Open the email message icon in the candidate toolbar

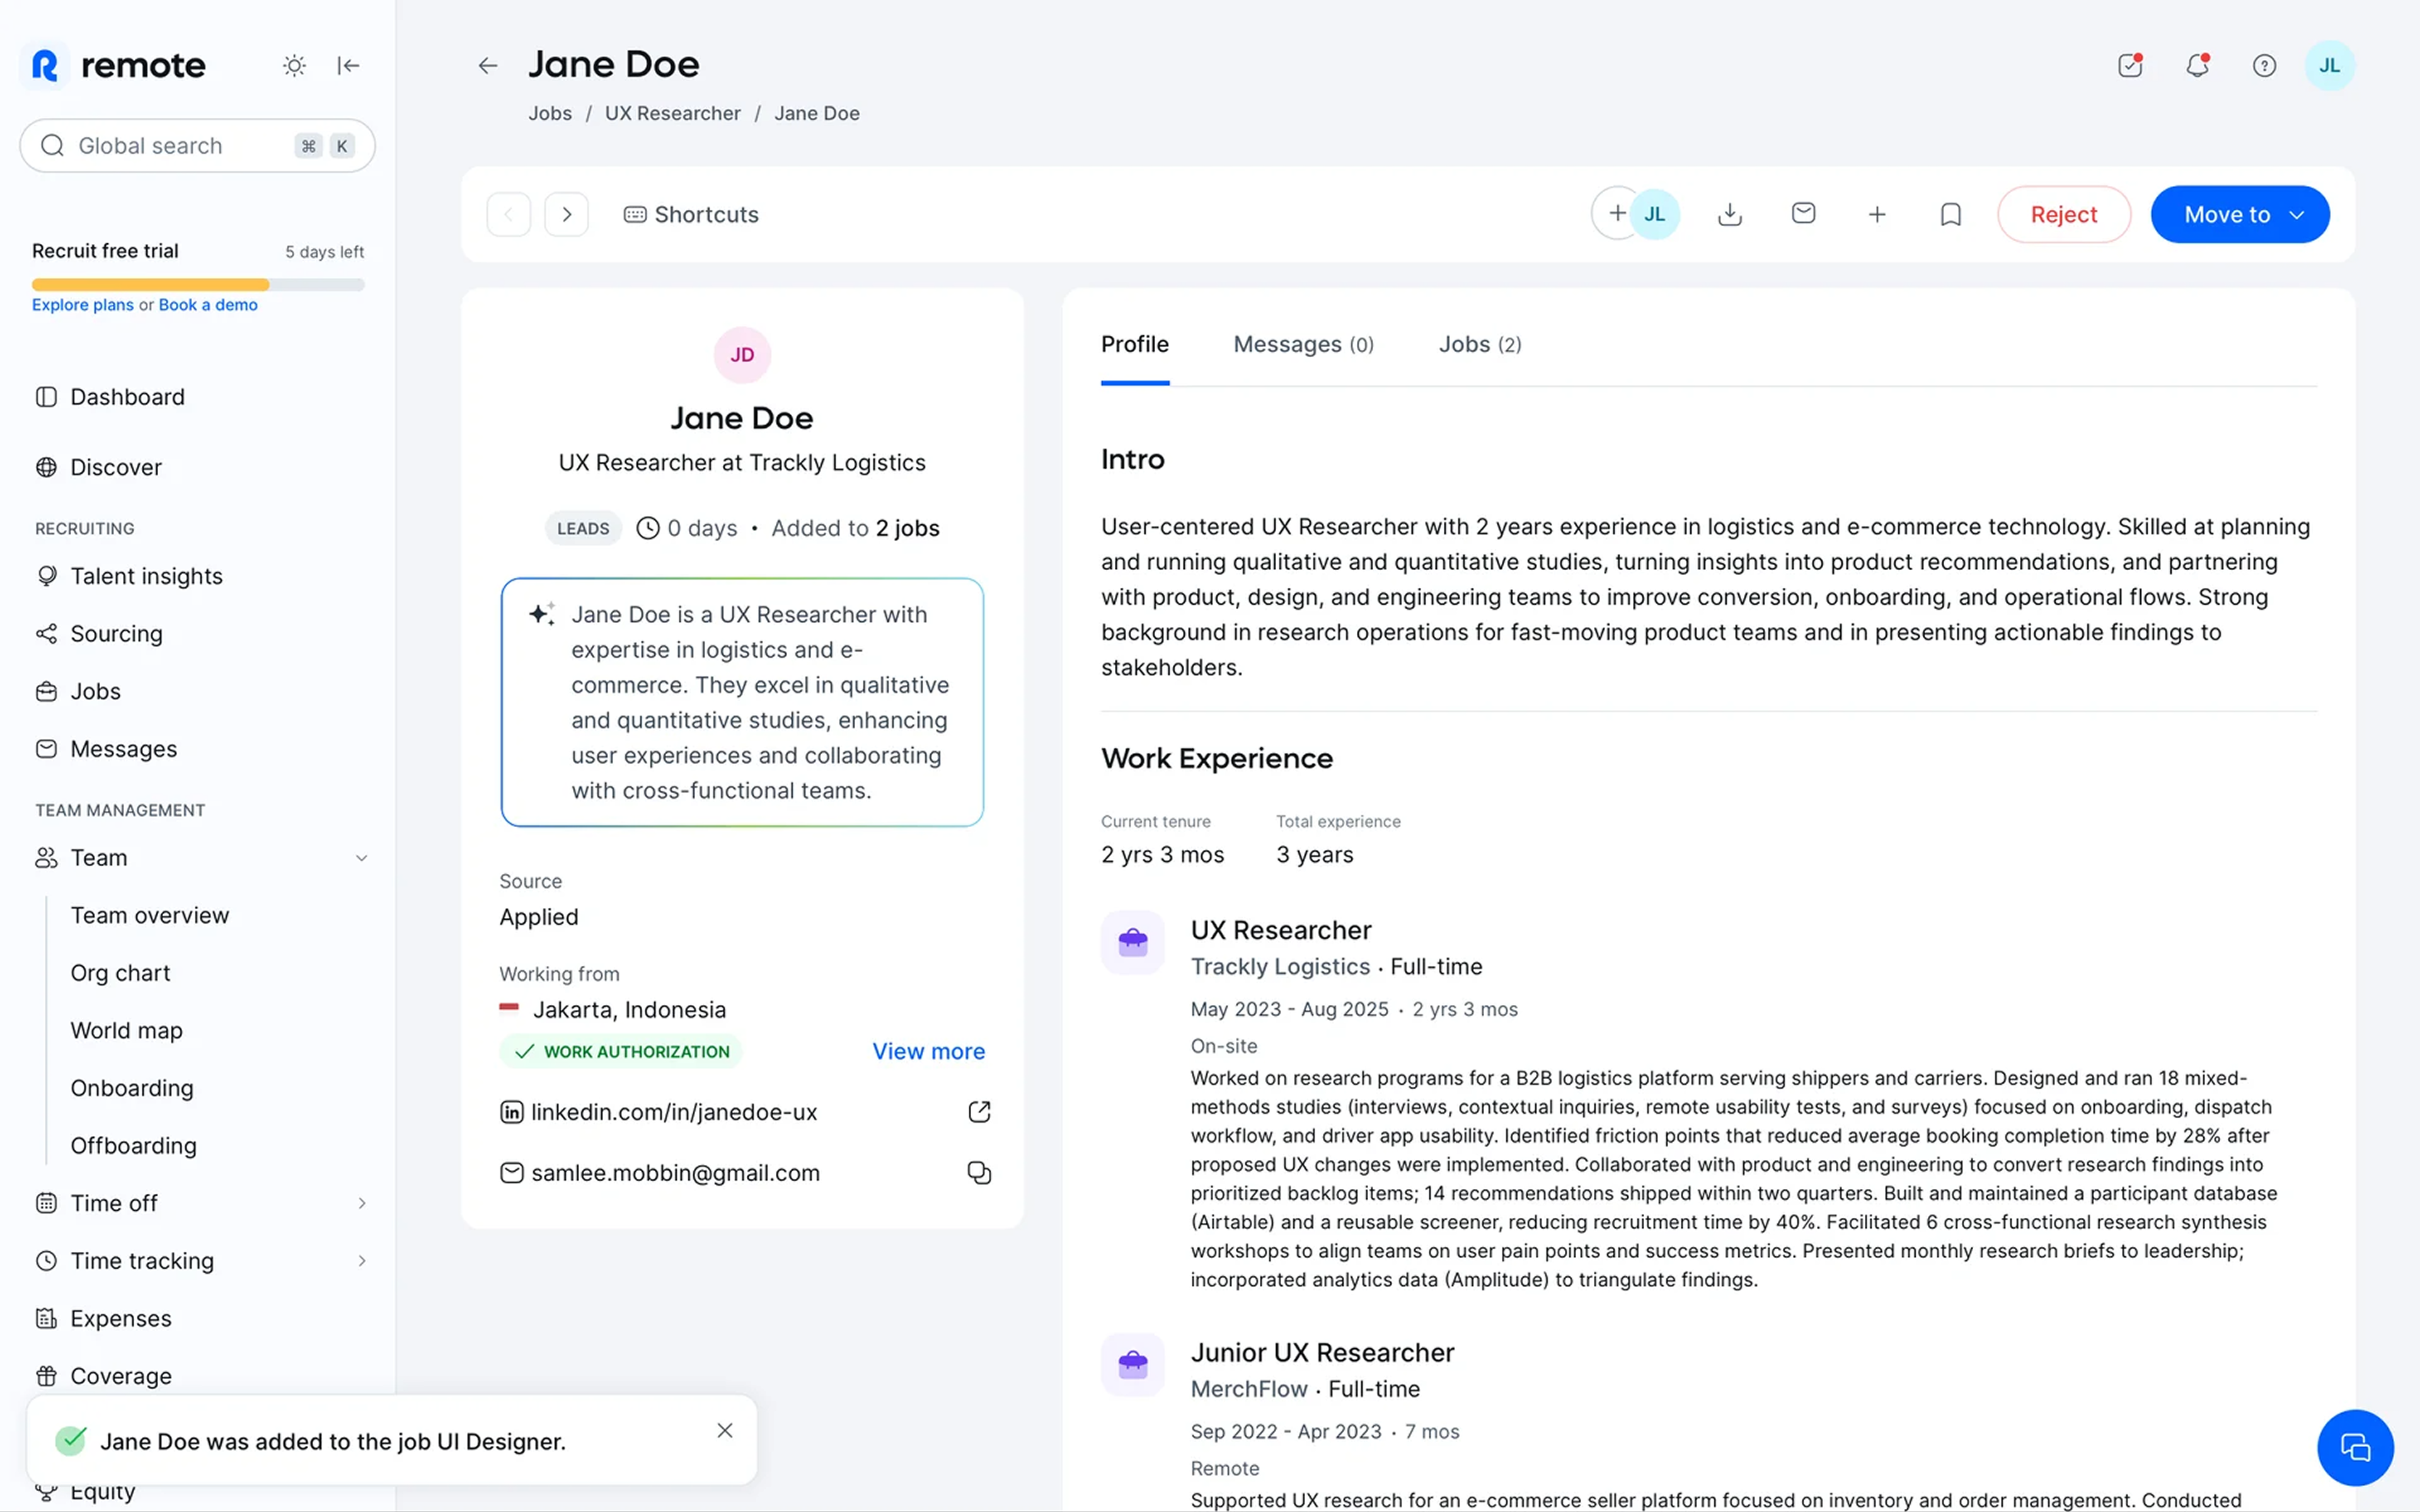(x=1803, y=213)
